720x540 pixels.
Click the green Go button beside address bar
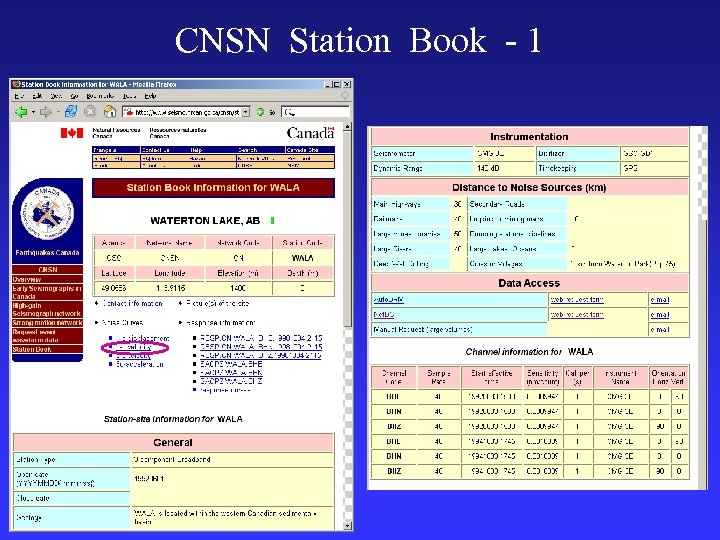260,112
